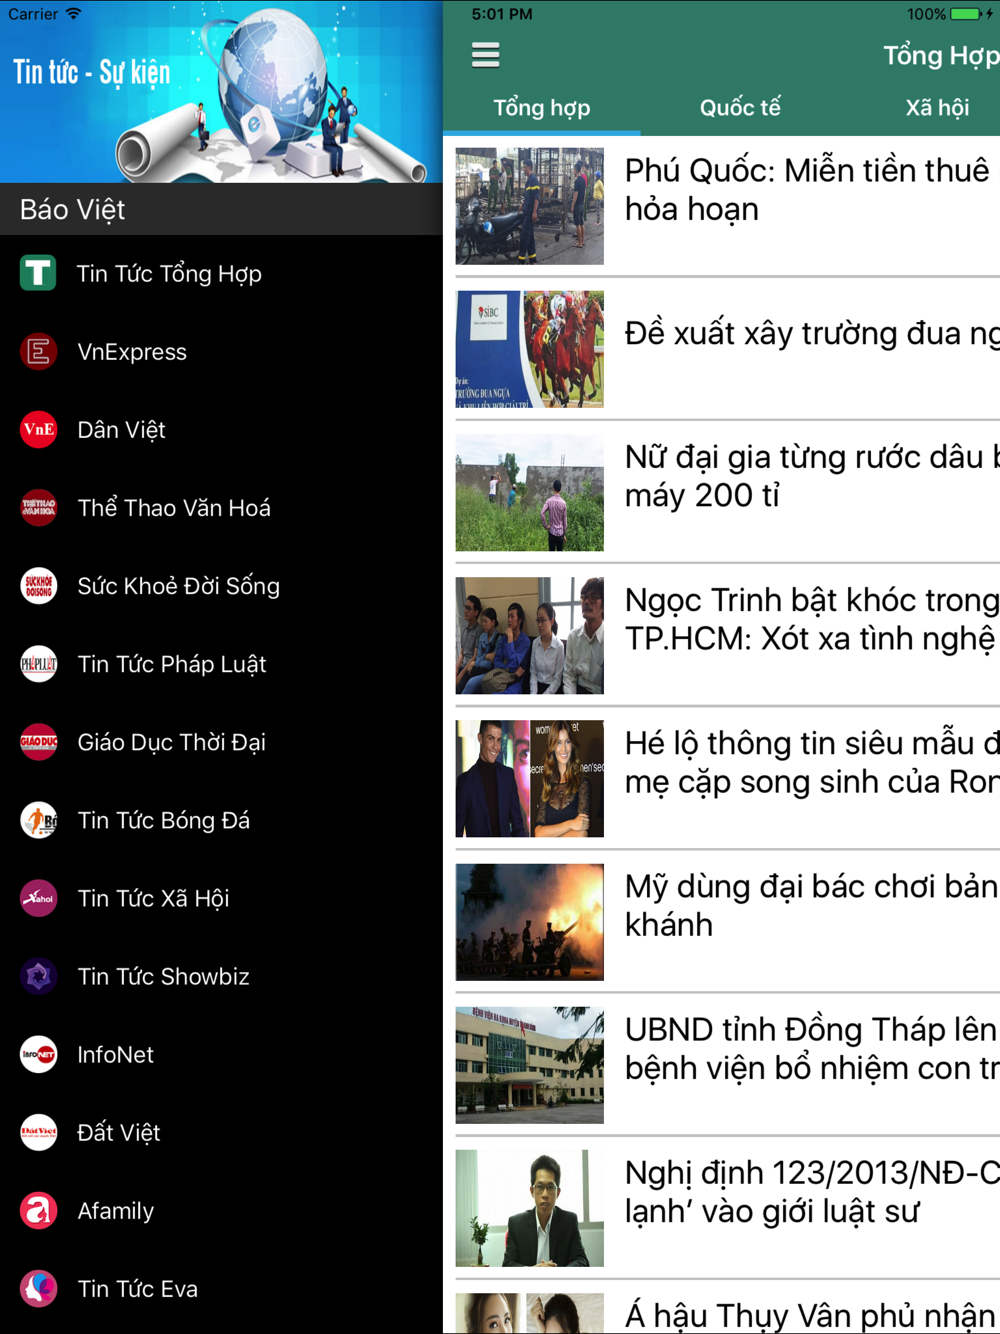Open Đồng Tháp hospital building thumbnail

[x=530, y=1065]
